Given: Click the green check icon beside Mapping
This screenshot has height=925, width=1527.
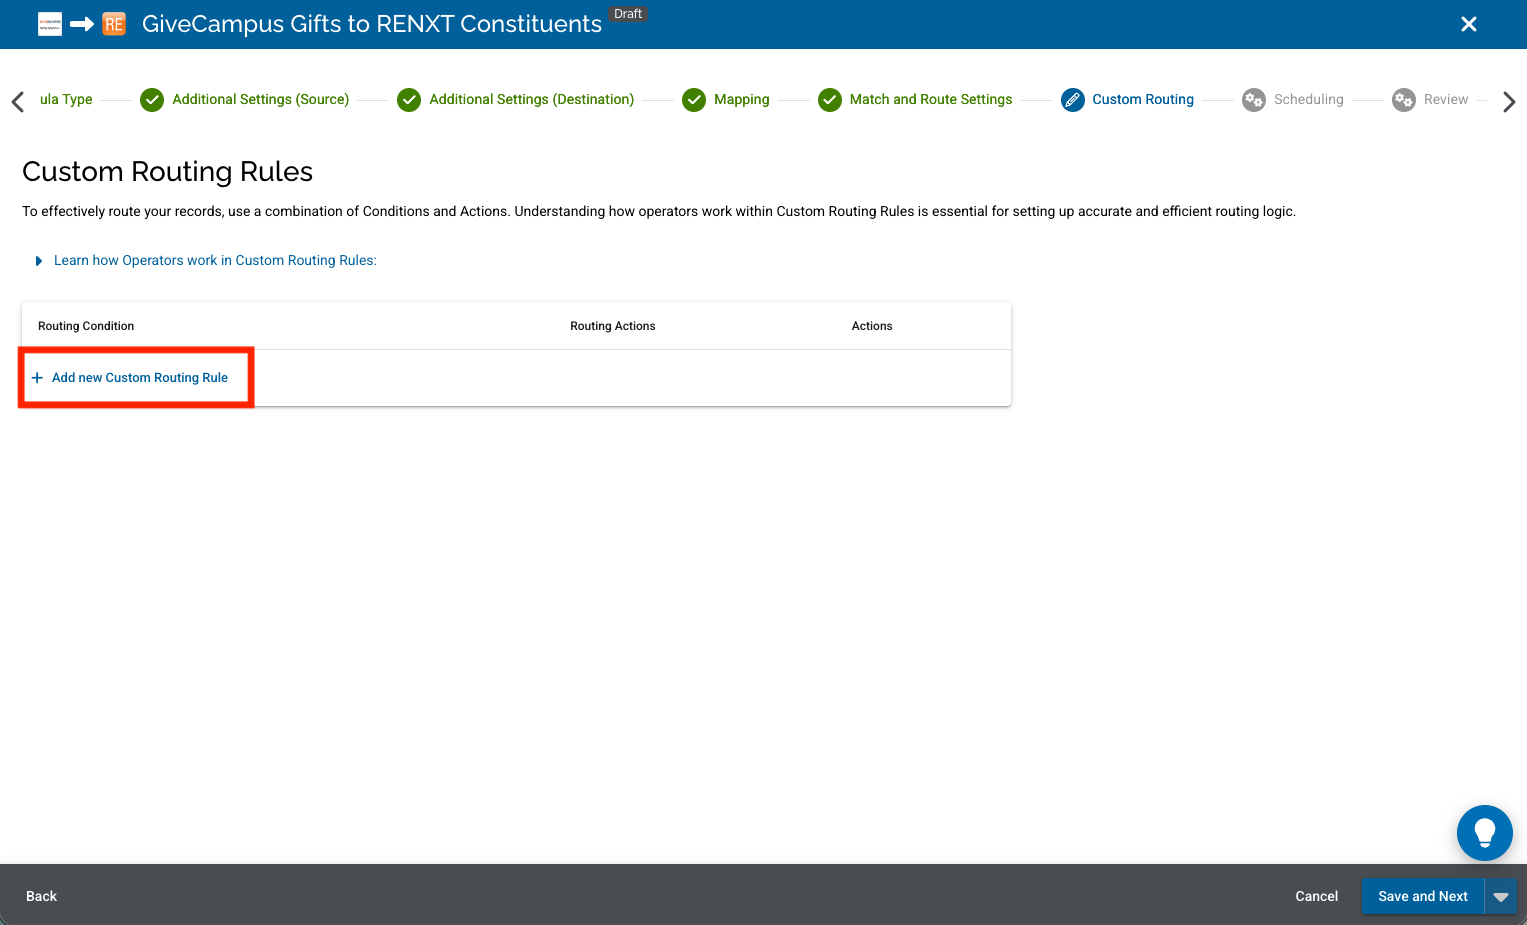Looking at the screenshot, I should pyautogui.click(x=694, y=100).
